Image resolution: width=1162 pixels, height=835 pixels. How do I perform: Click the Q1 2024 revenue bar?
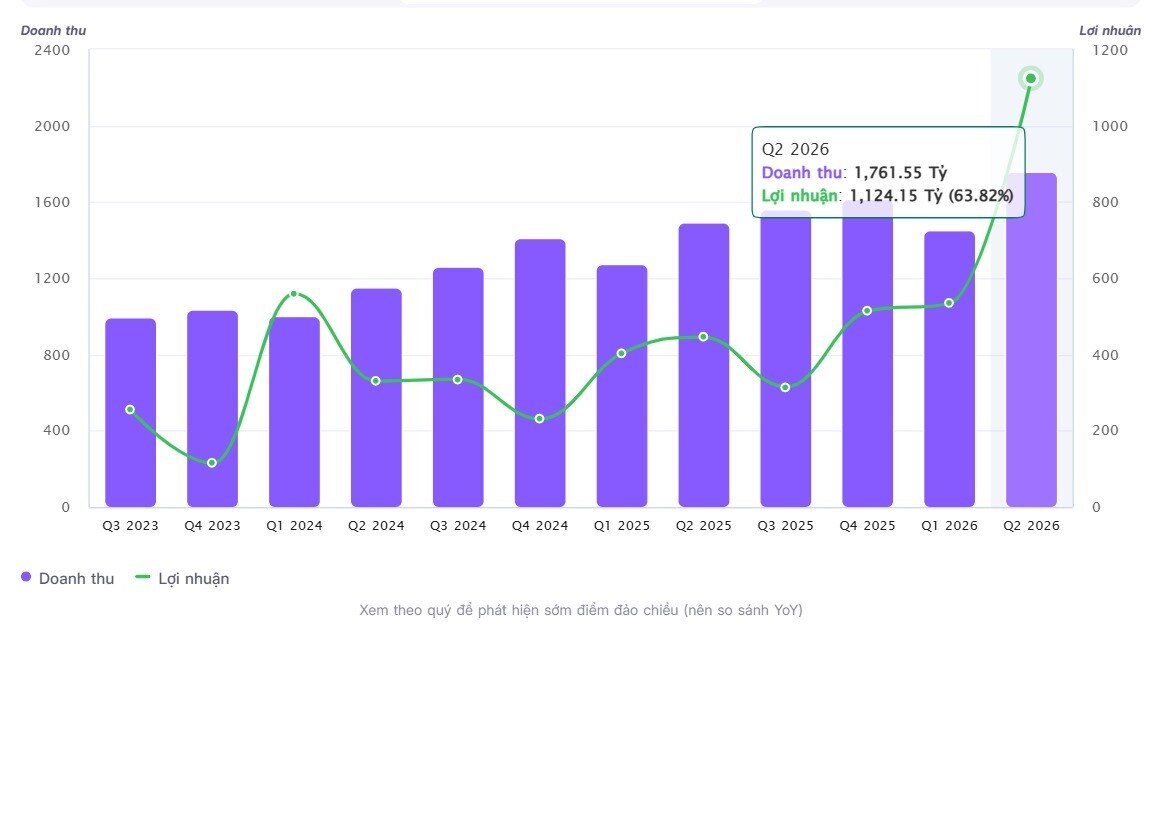click(x=294, y=412)
